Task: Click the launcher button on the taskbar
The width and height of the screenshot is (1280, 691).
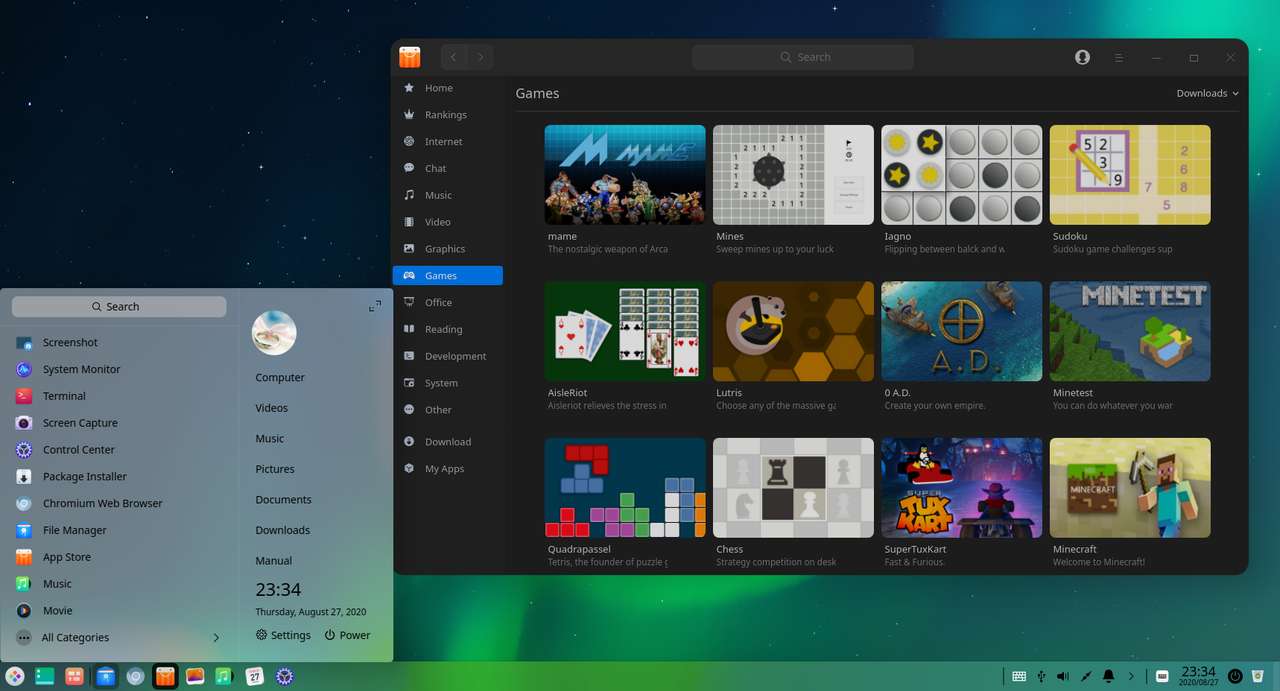Action: click(x=14, y=677)
